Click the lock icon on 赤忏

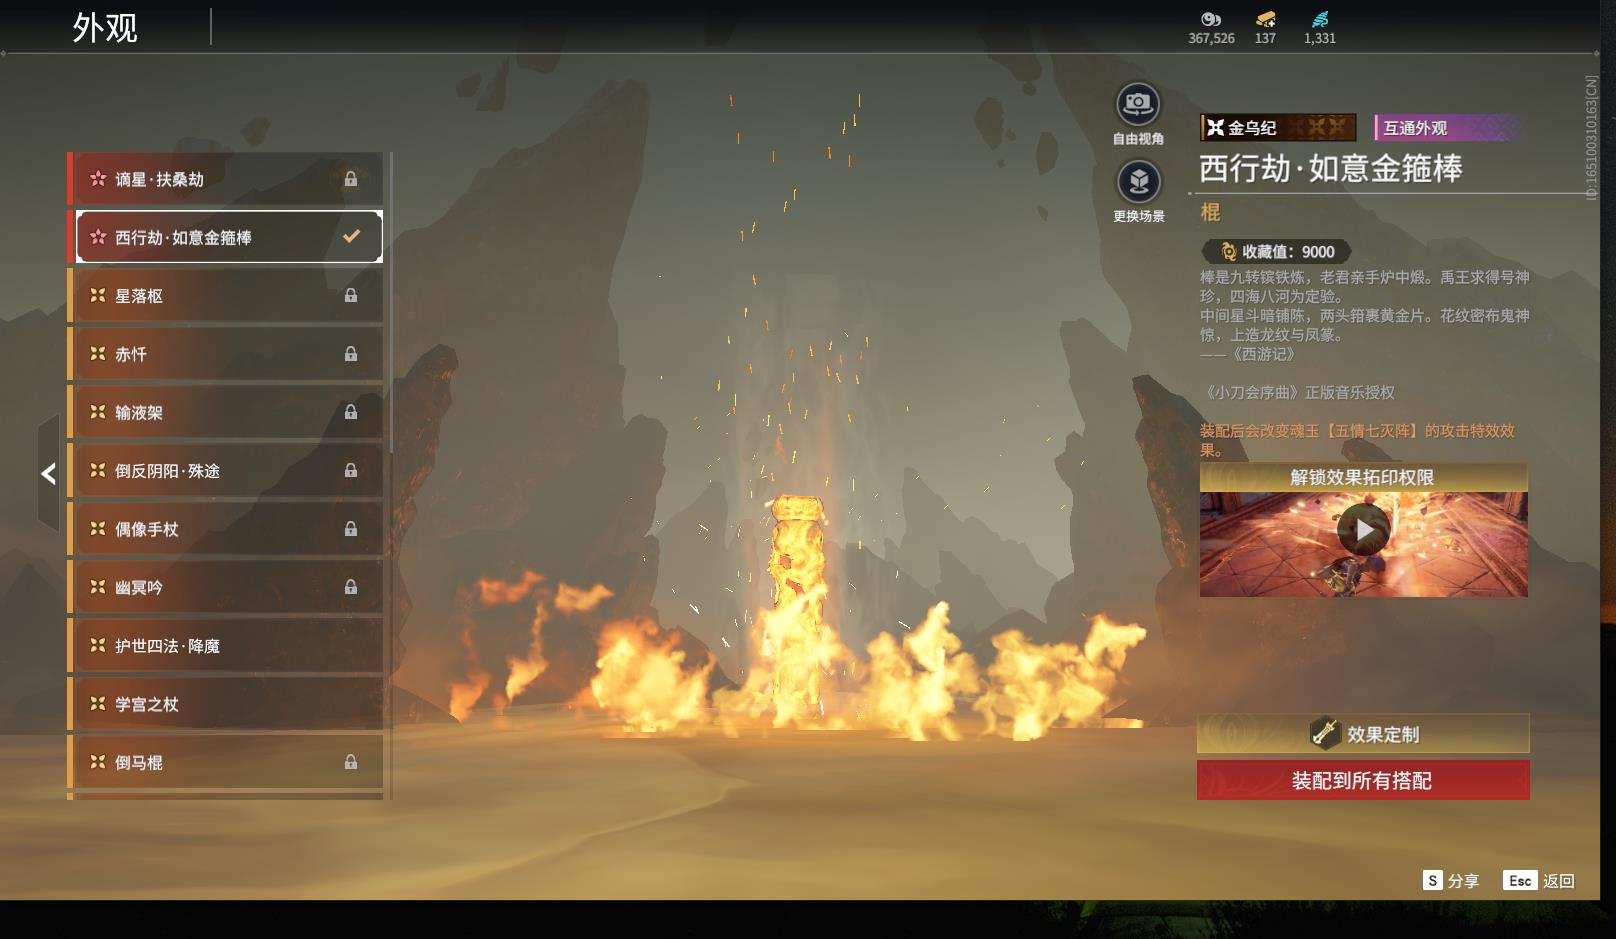click(351, 354)
